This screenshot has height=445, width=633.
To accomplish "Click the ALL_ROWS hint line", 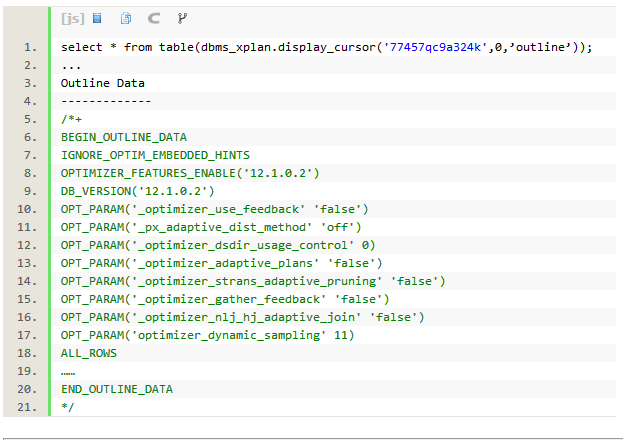I will pyautogui.click(x=88, y=353).
